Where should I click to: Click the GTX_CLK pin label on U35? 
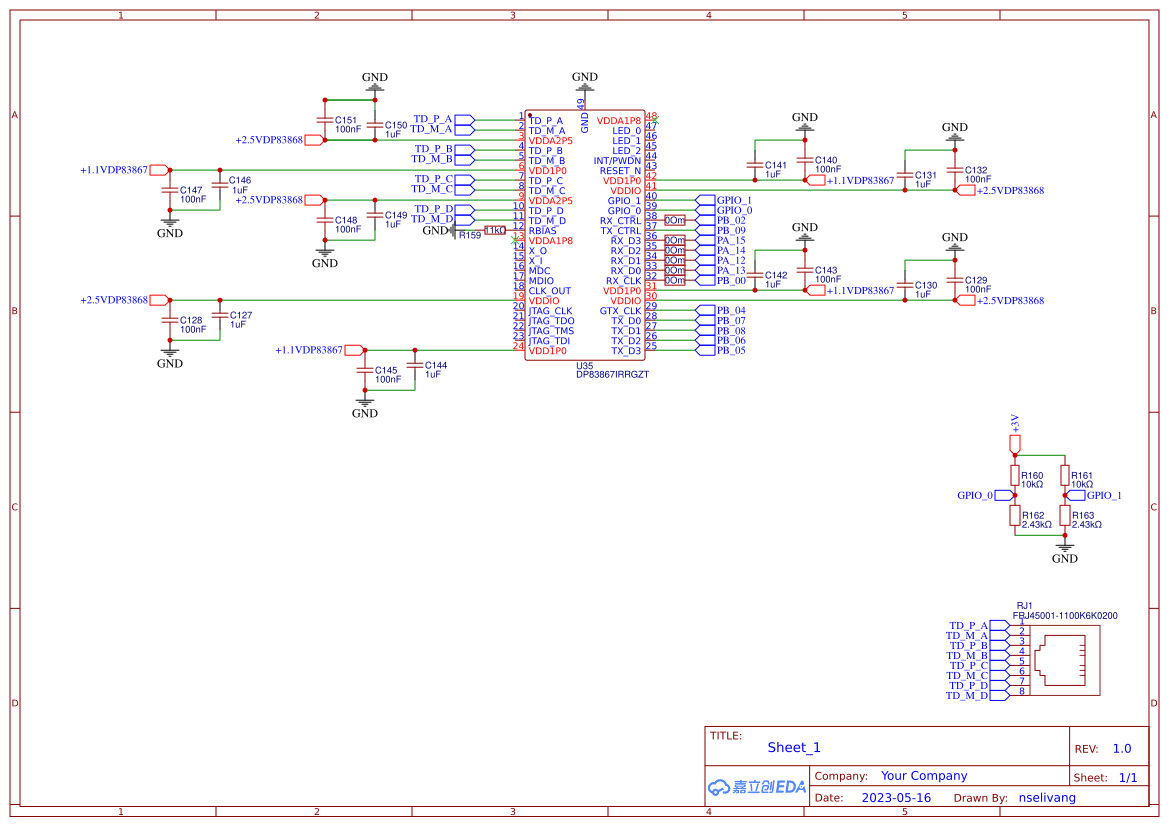click(620, 311)
